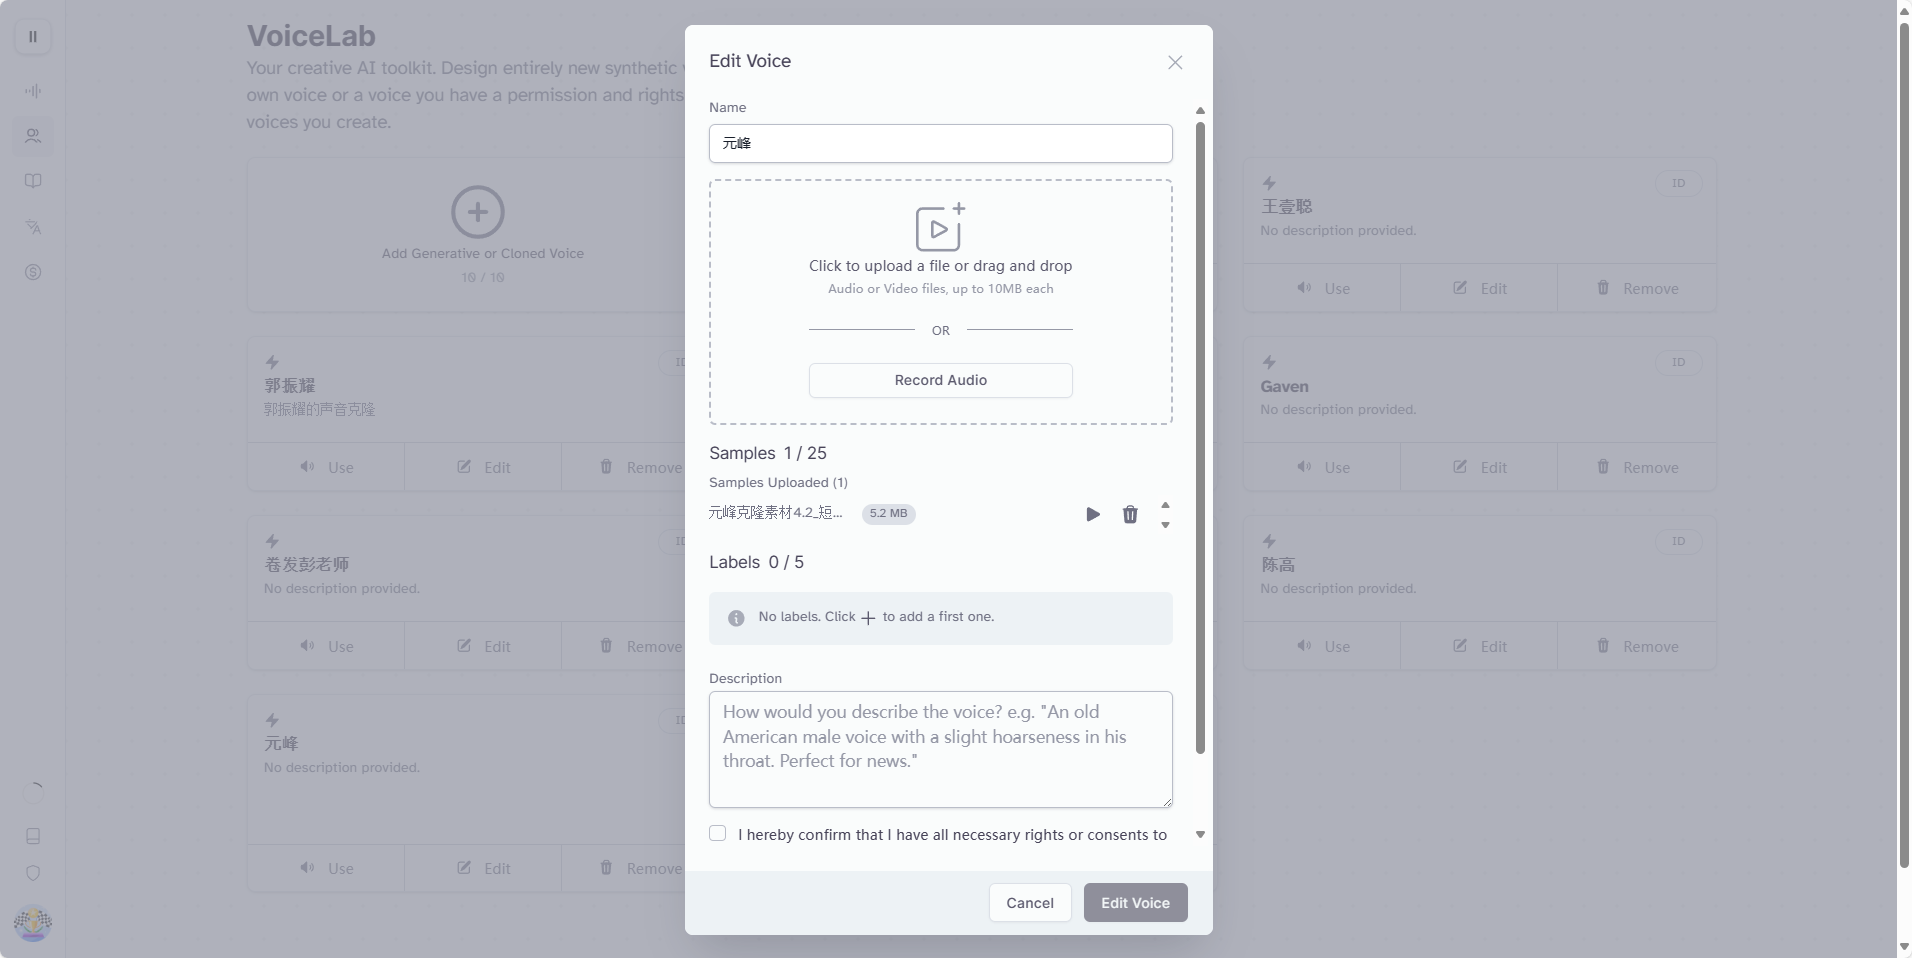Add a first label with plus icon
This screenshot has height=958, width=1912.
pos(868,618)
